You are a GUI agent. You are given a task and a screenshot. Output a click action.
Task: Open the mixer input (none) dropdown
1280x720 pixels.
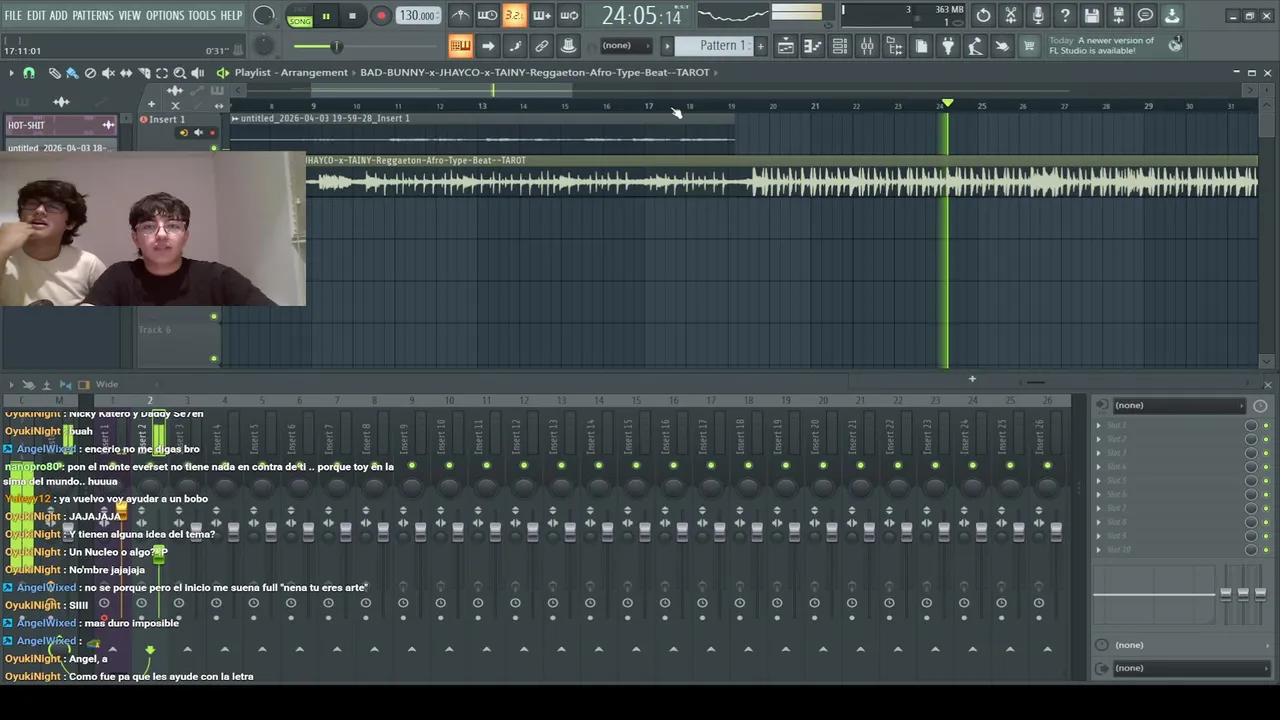point(1180,405)
